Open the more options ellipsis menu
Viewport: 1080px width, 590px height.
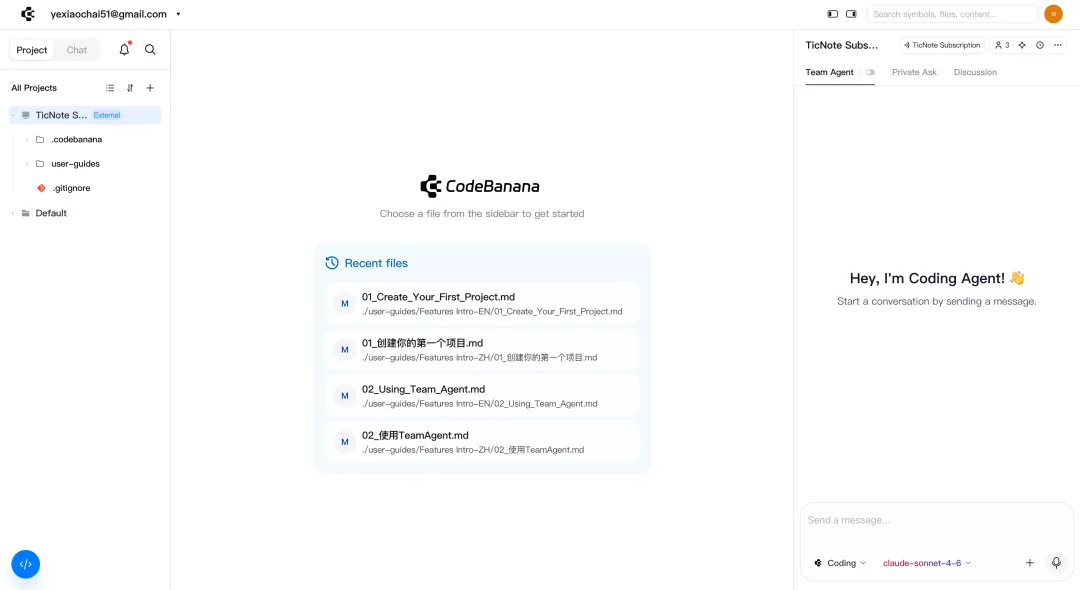click(1058, 45)
